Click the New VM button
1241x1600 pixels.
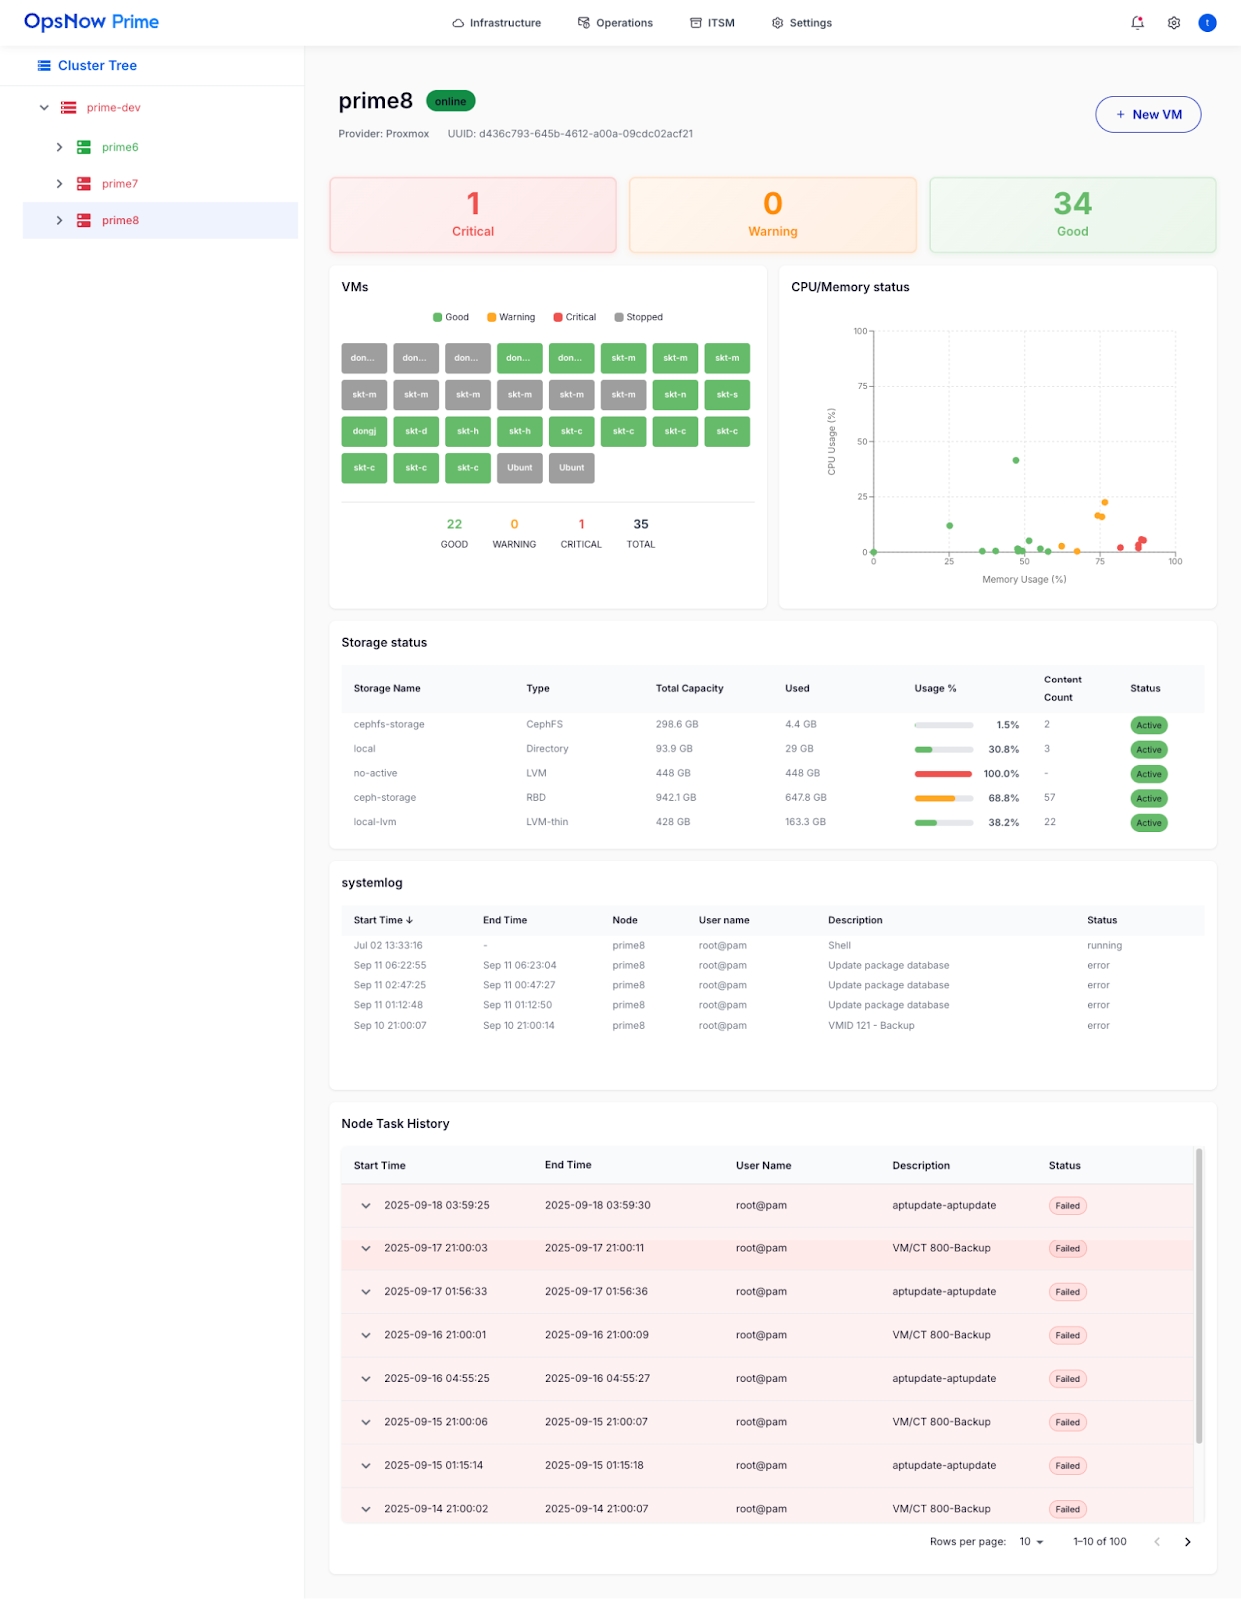1148,115
